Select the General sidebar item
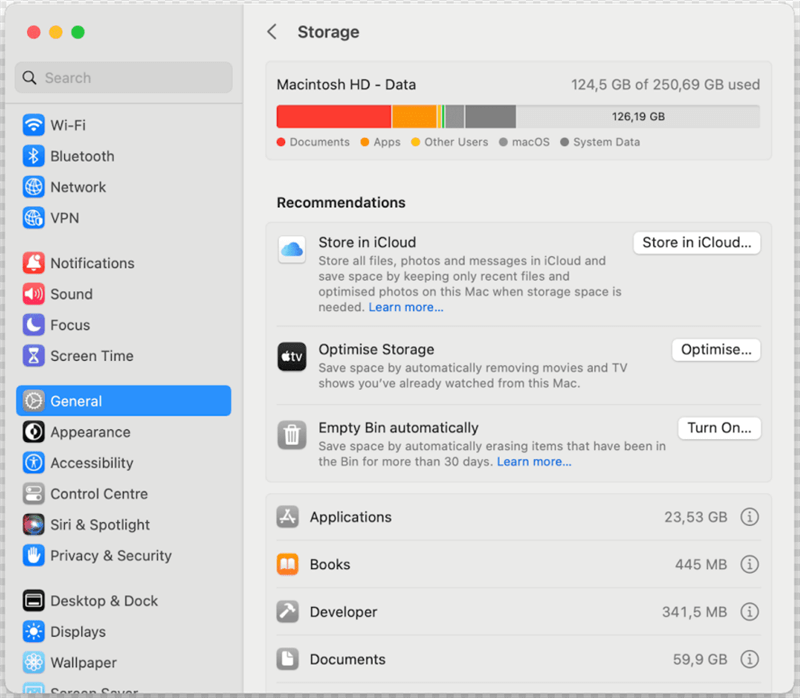This screenshot has height=698, width=800. coord(123,401)
